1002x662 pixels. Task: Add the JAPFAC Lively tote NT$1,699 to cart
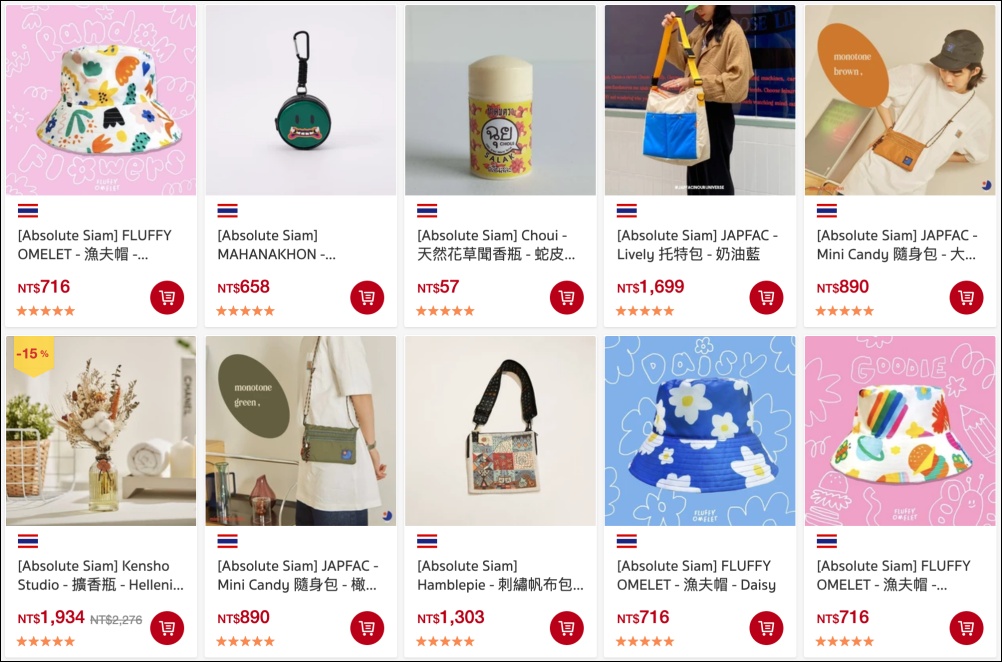(x=766, y=297)
